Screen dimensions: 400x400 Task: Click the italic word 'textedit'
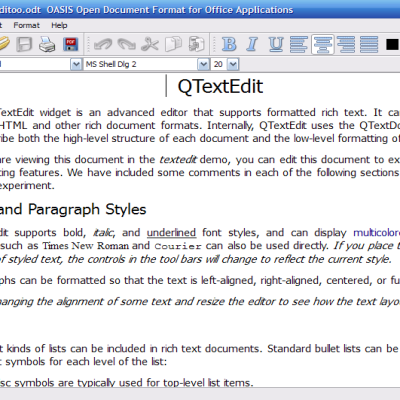point(178,160)
